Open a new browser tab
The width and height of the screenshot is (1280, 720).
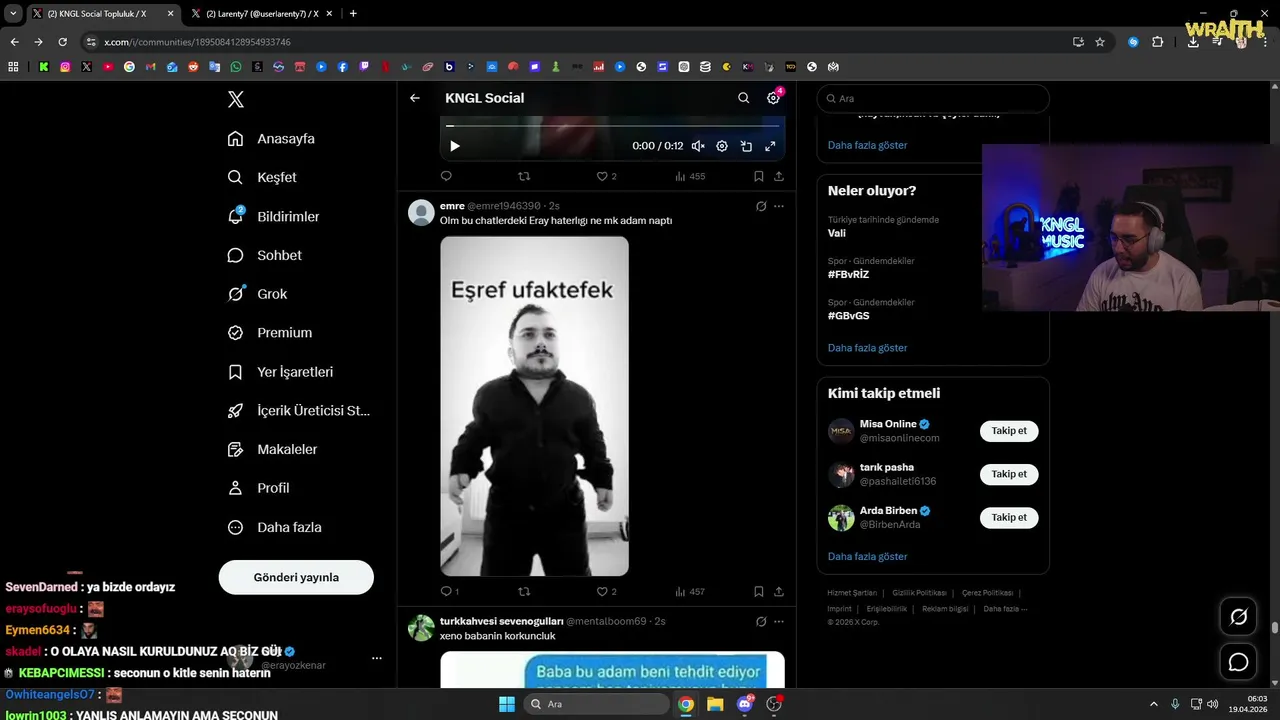(353, 14)
